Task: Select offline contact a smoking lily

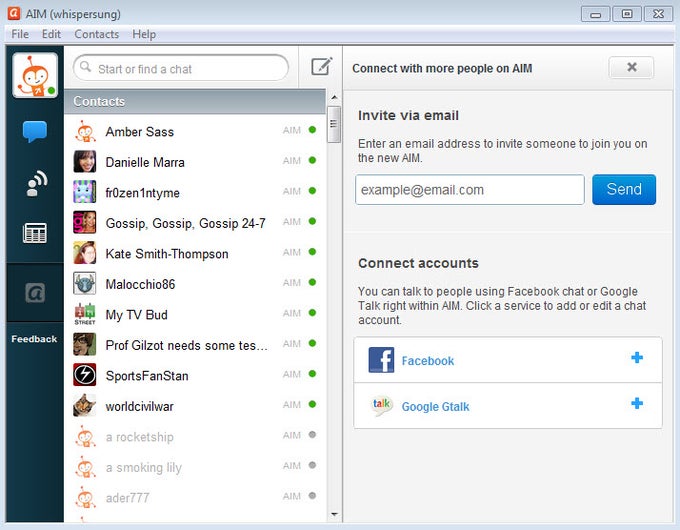Action: [x=195, y=467]
